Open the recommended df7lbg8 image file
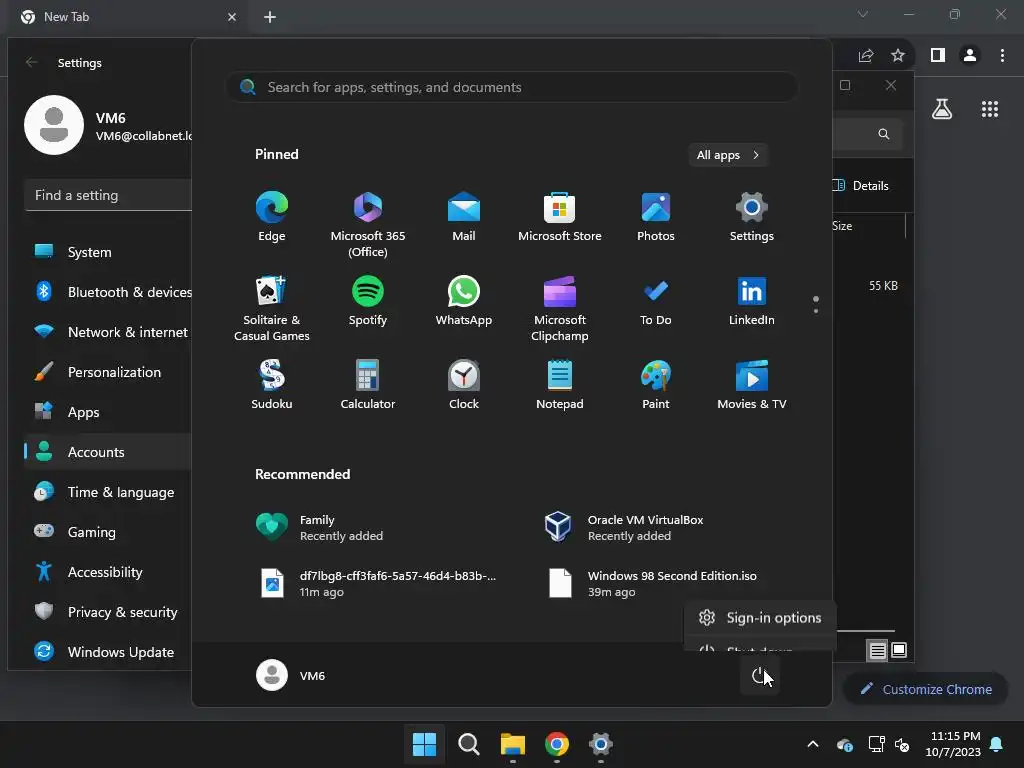1024x768 pixels. pos(377,583)
